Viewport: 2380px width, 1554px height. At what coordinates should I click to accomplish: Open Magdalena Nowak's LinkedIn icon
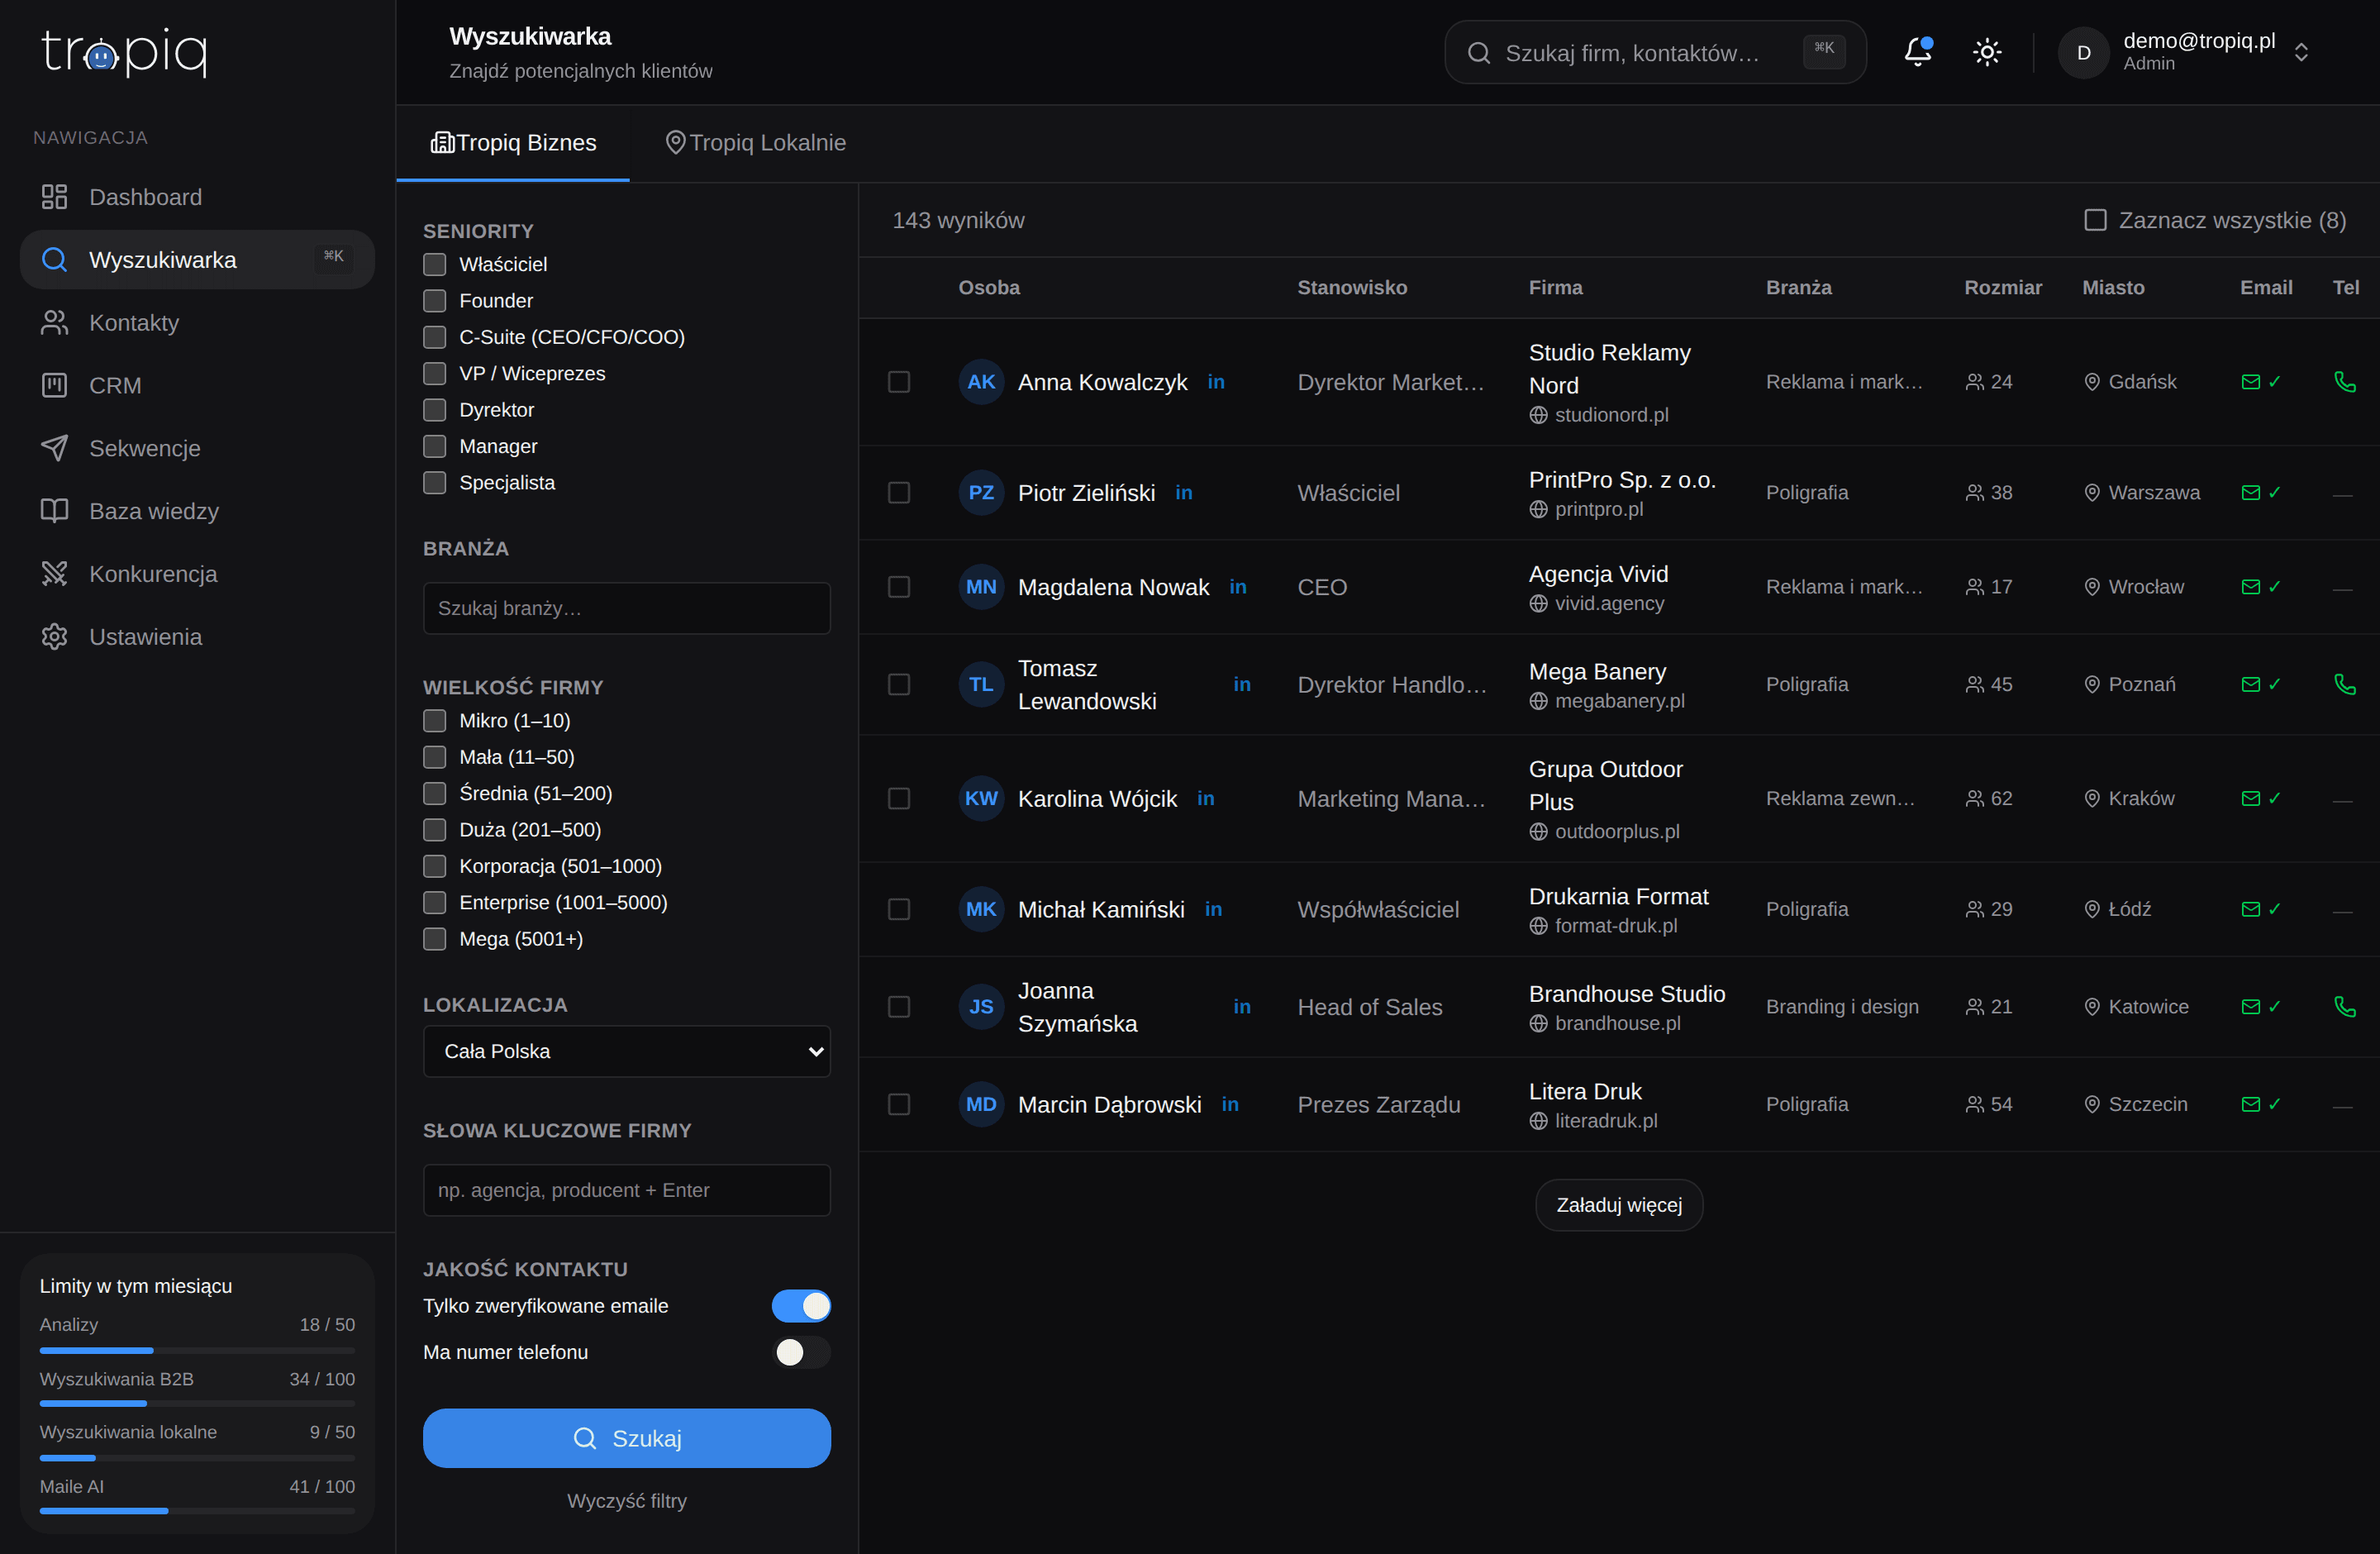pos(1238,587)
